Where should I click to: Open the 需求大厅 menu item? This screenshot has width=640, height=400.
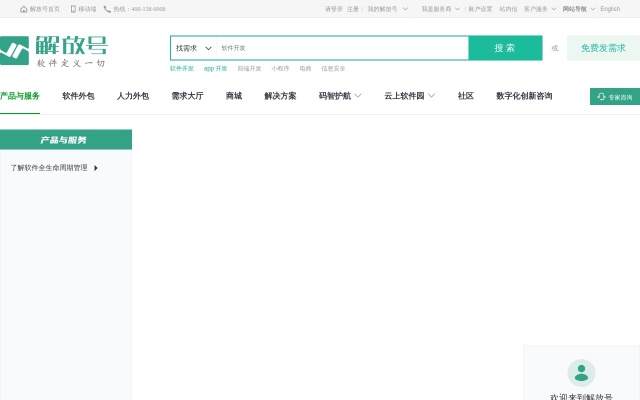click(x=187, y=96)
